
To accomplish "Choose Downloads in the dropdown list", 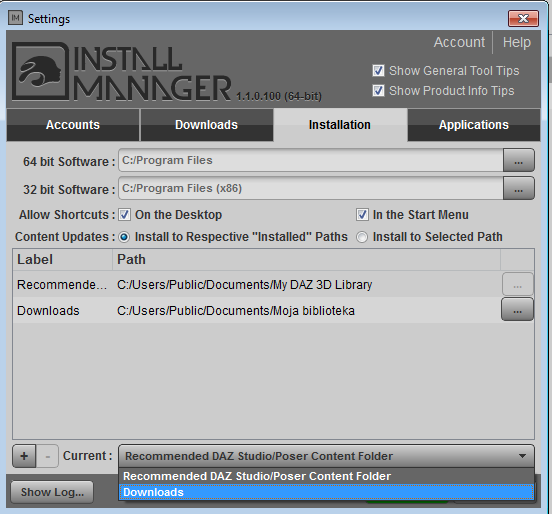I will pos(326,492).
